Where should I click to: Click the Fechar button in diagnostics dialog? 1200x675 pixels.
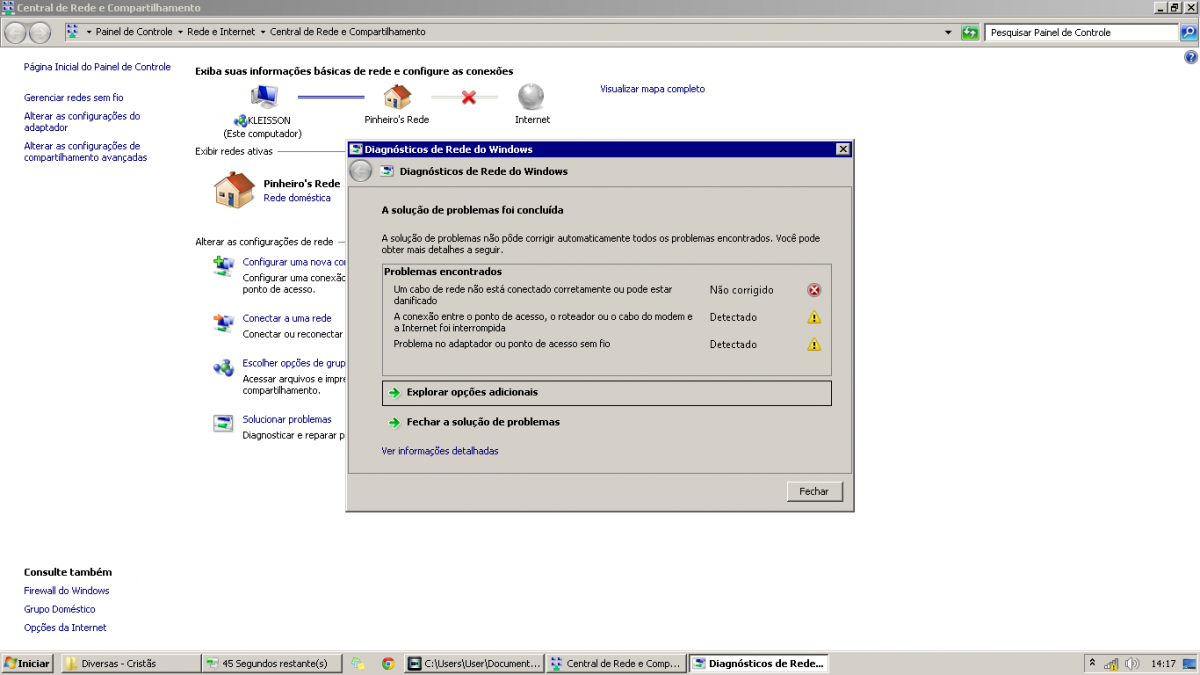click(814, 492)
